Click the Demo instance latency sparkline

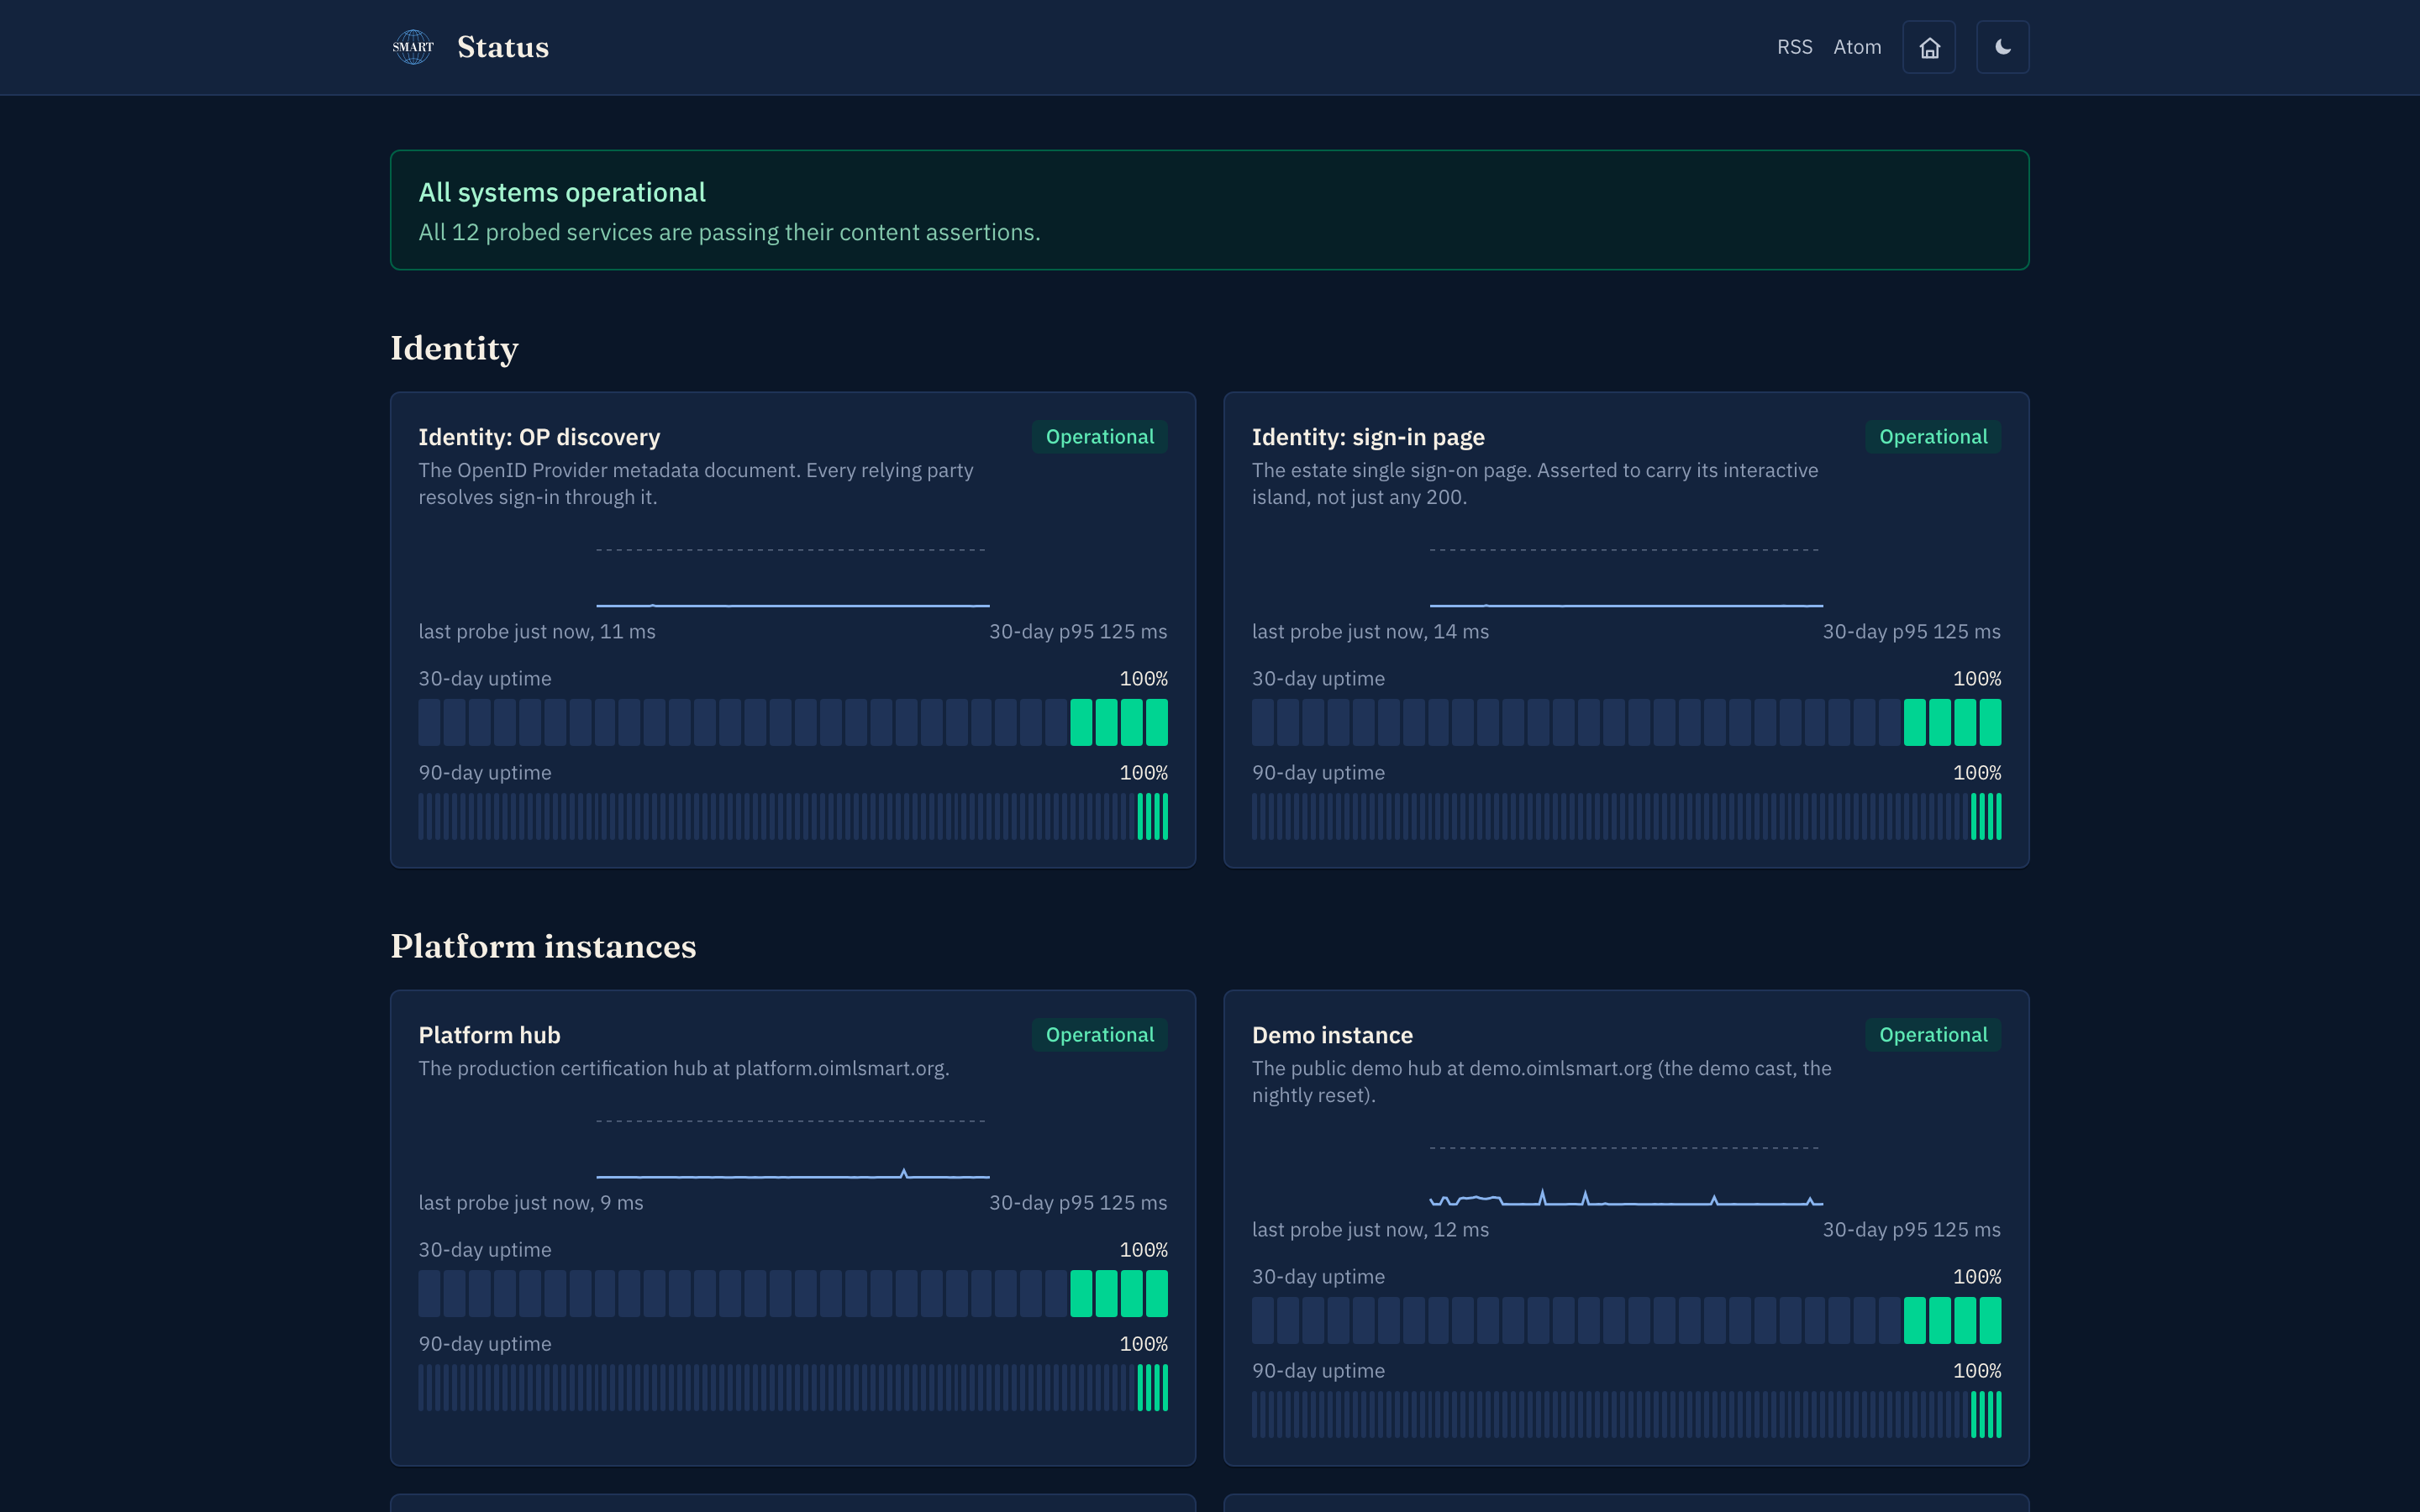click(1626, 1175)
